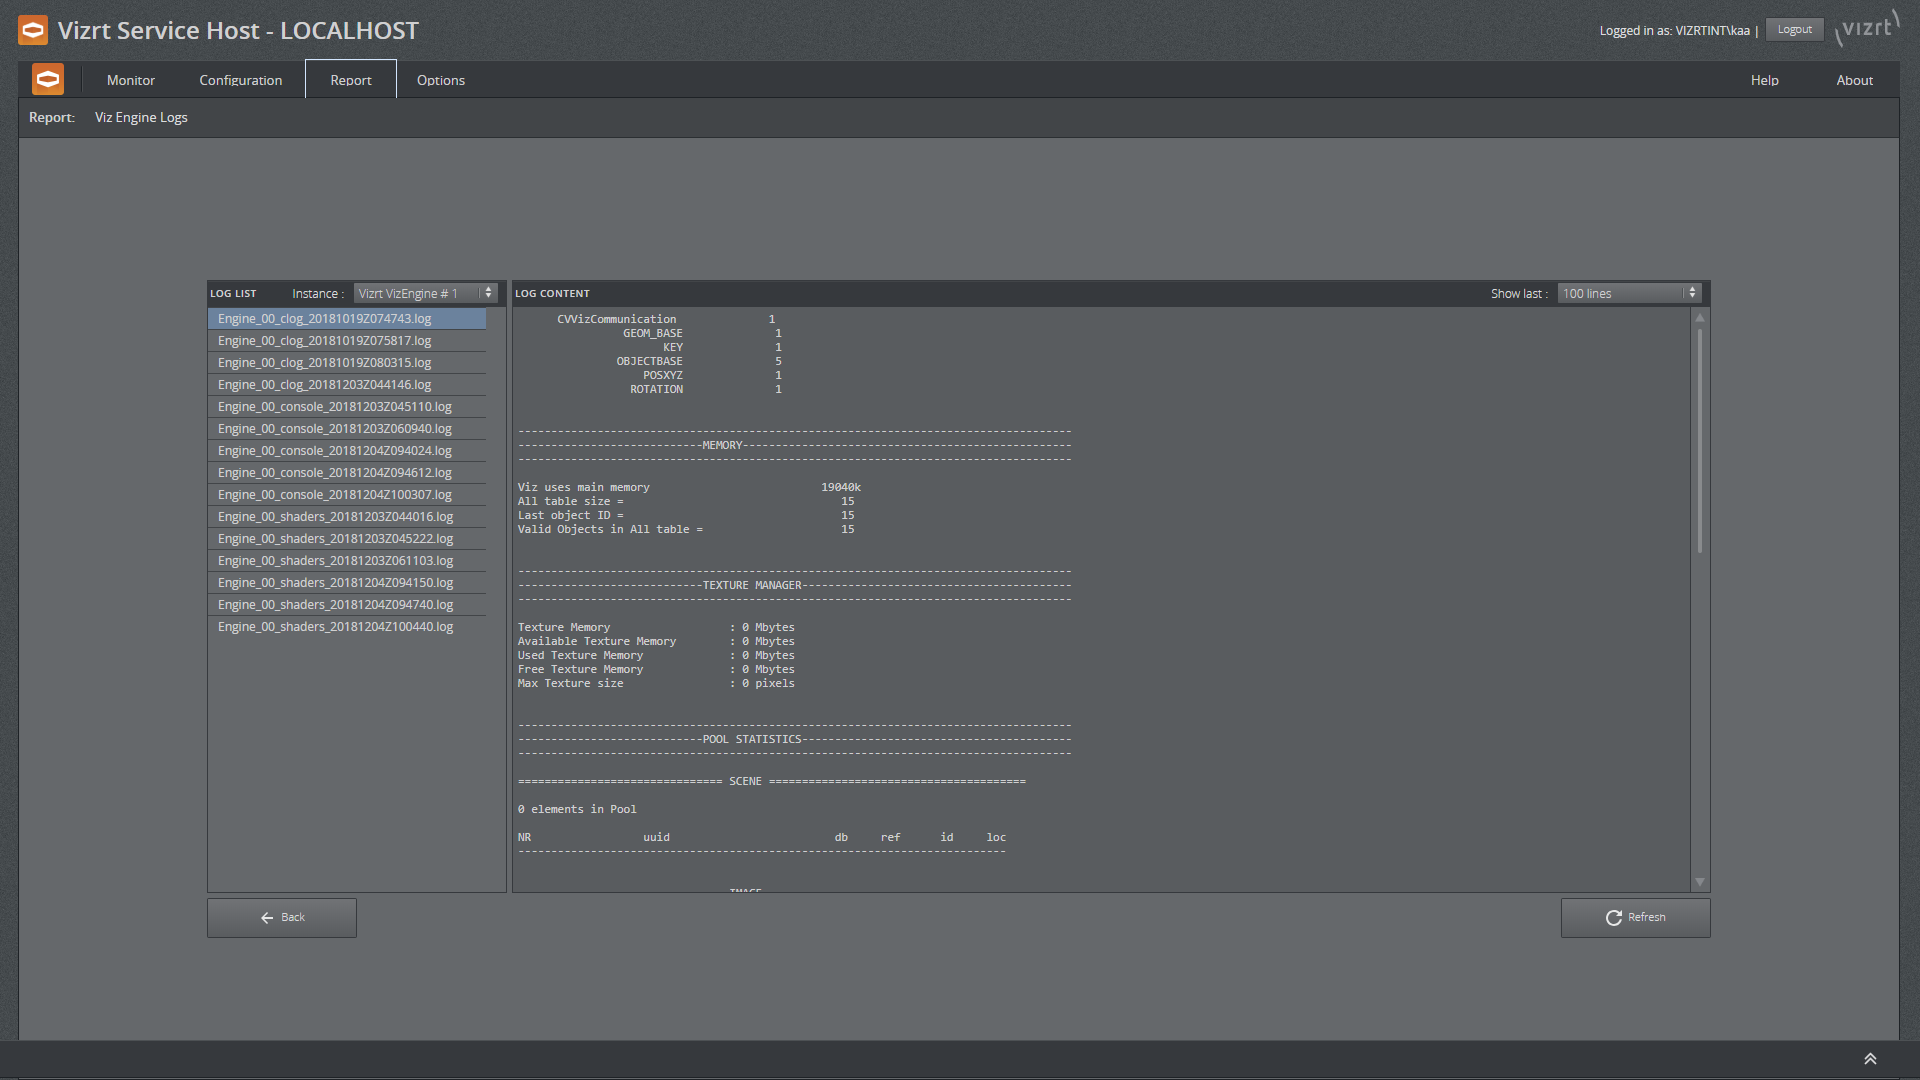1920x1080 pixels.
Task: Click the Logout button
Action: pos(1796,29)
